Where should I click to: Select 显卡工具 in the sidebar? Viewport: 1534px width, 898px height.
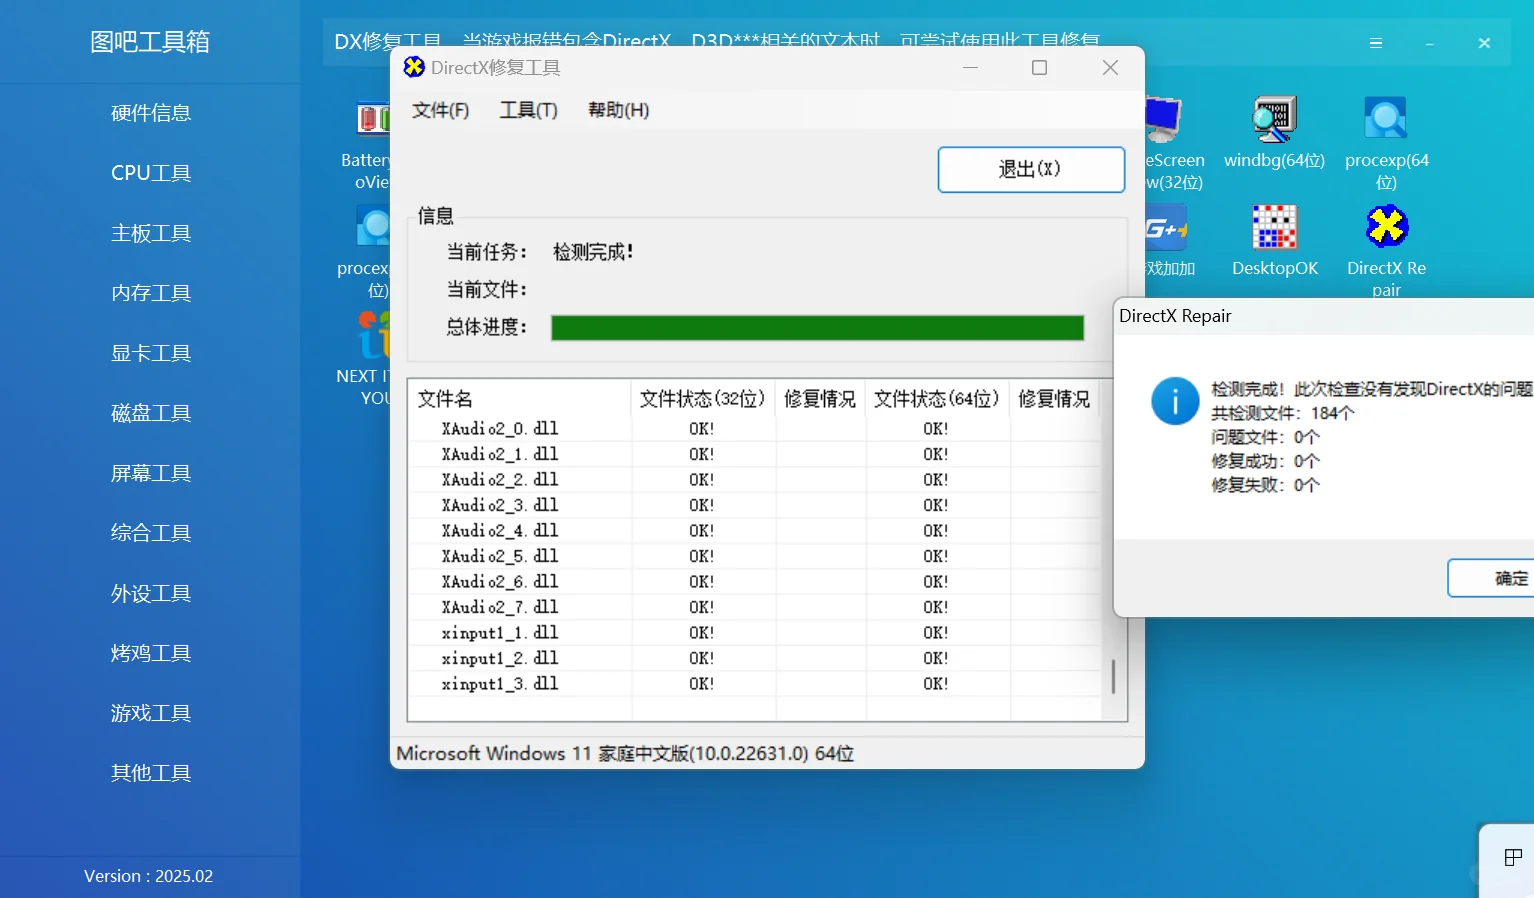[150, 352]
